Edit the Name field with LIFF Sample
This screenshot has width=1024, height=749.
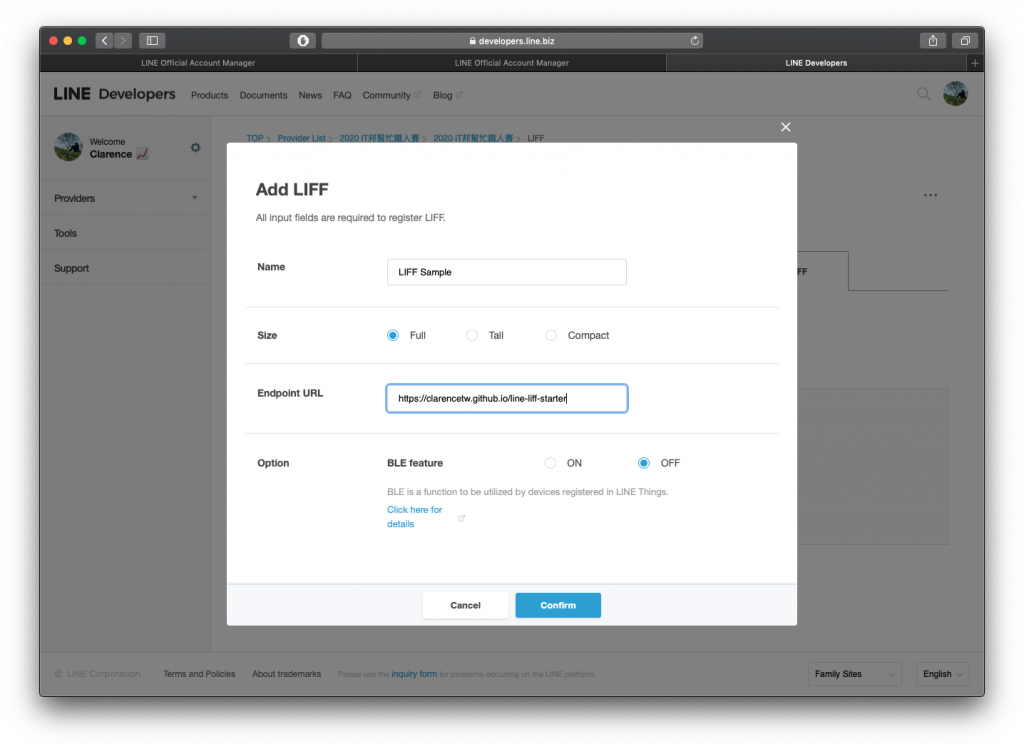pyautogui.click(x=507, y=272)
